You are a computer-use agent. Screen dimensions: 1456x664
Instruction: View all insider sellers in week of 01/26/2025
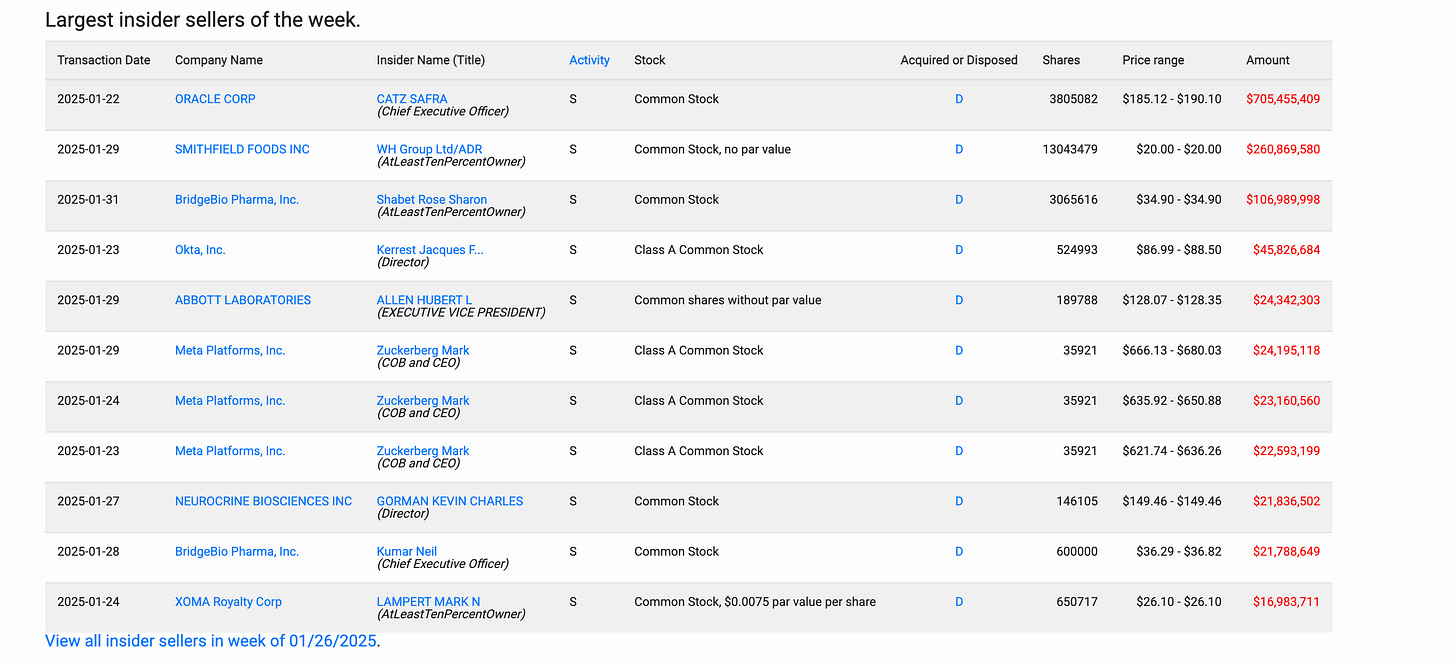[x=211, y=641]
